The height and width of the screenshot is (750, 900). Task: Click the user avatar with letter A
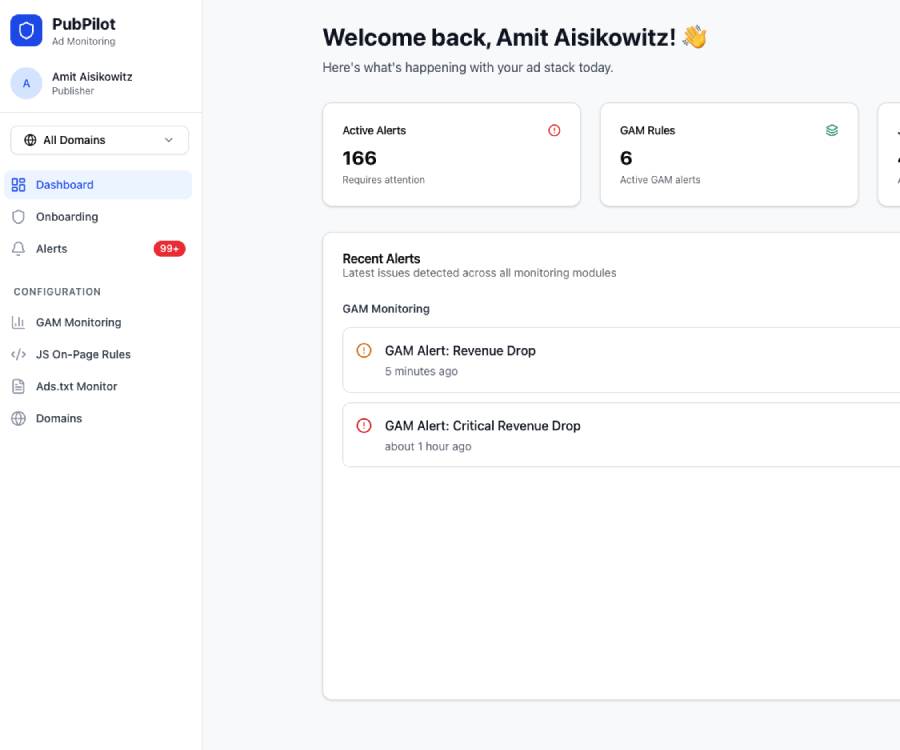(26, 83)
